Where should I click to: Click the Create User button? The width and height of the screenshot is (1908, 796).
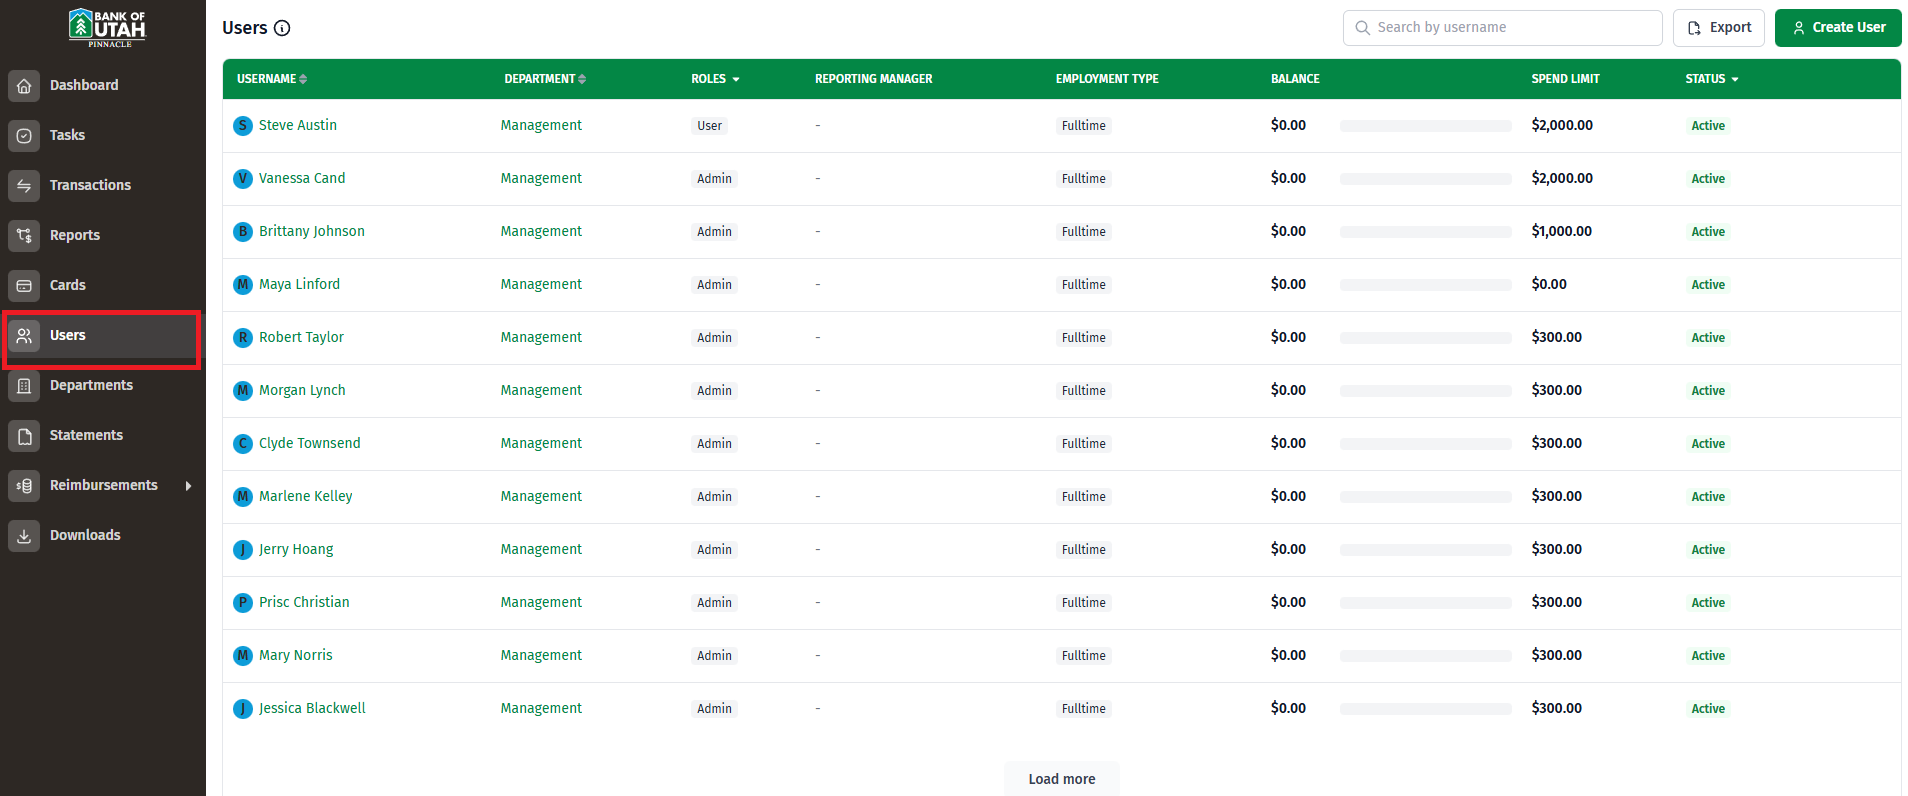(1838, 28)
